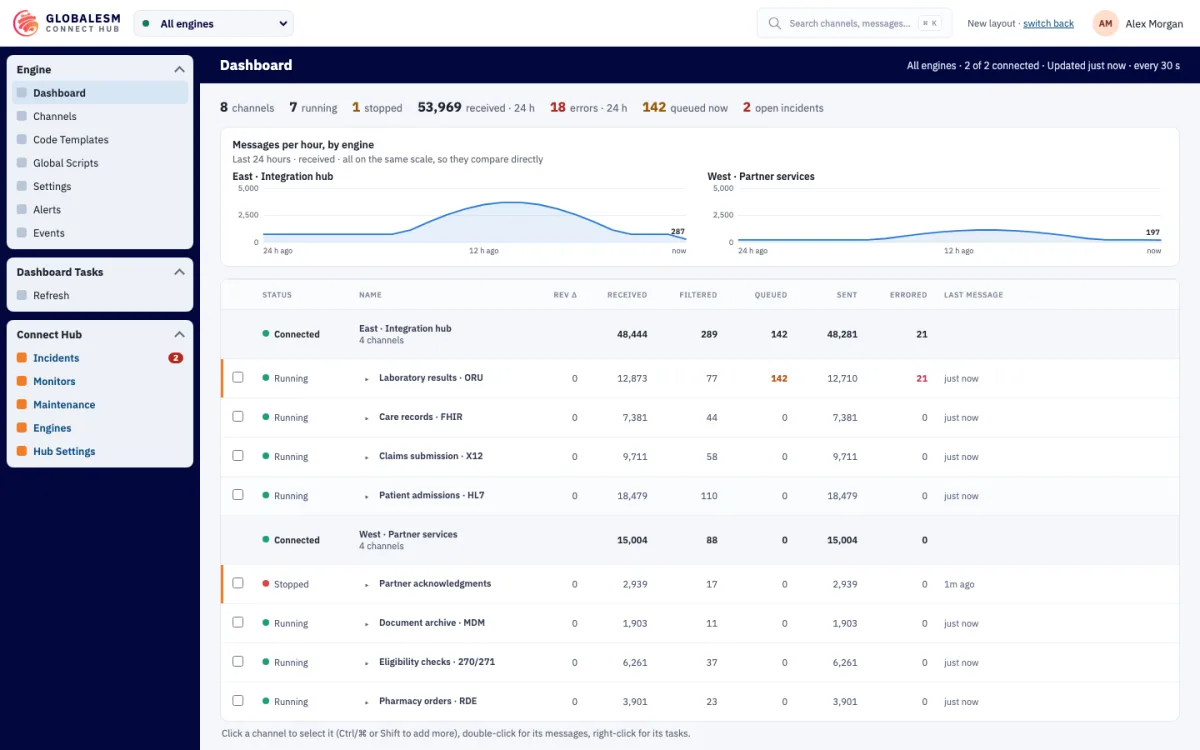Click West Partner services Connected status dot

point(266,539)
